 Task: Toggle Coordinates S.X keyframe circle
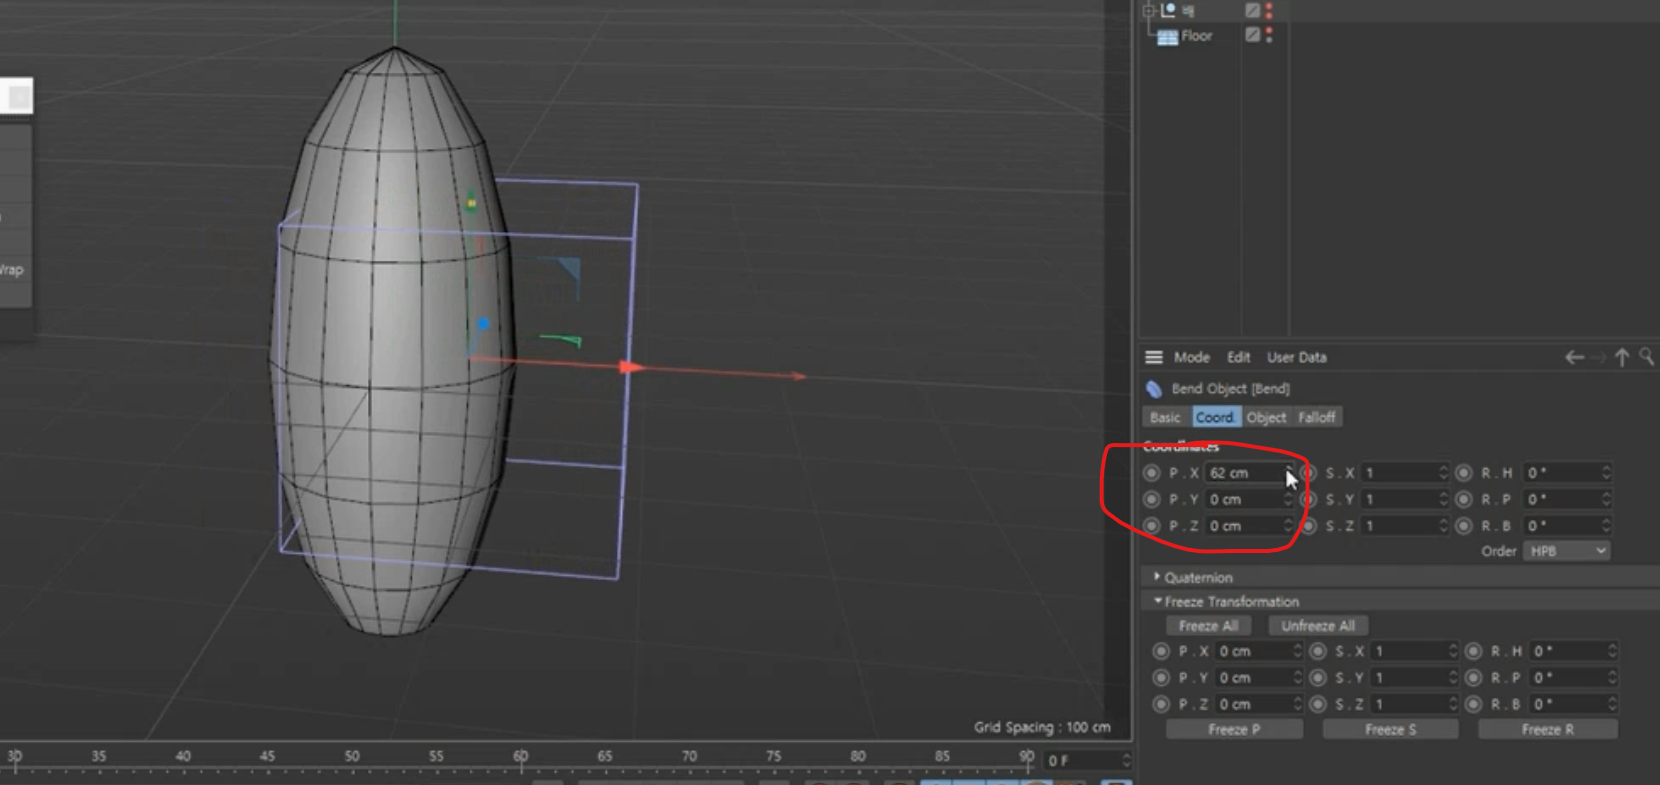coord(1308,473)
